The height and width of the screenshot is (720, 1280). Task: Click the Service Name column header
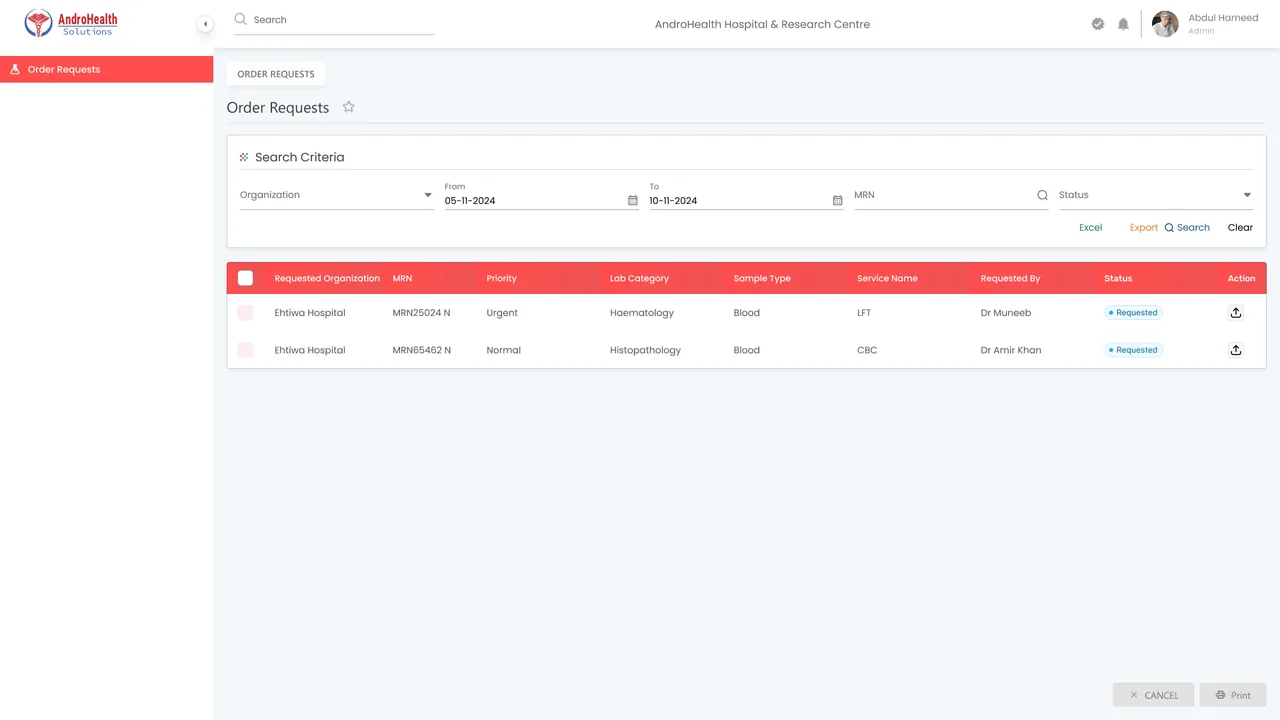coord(887,279)
